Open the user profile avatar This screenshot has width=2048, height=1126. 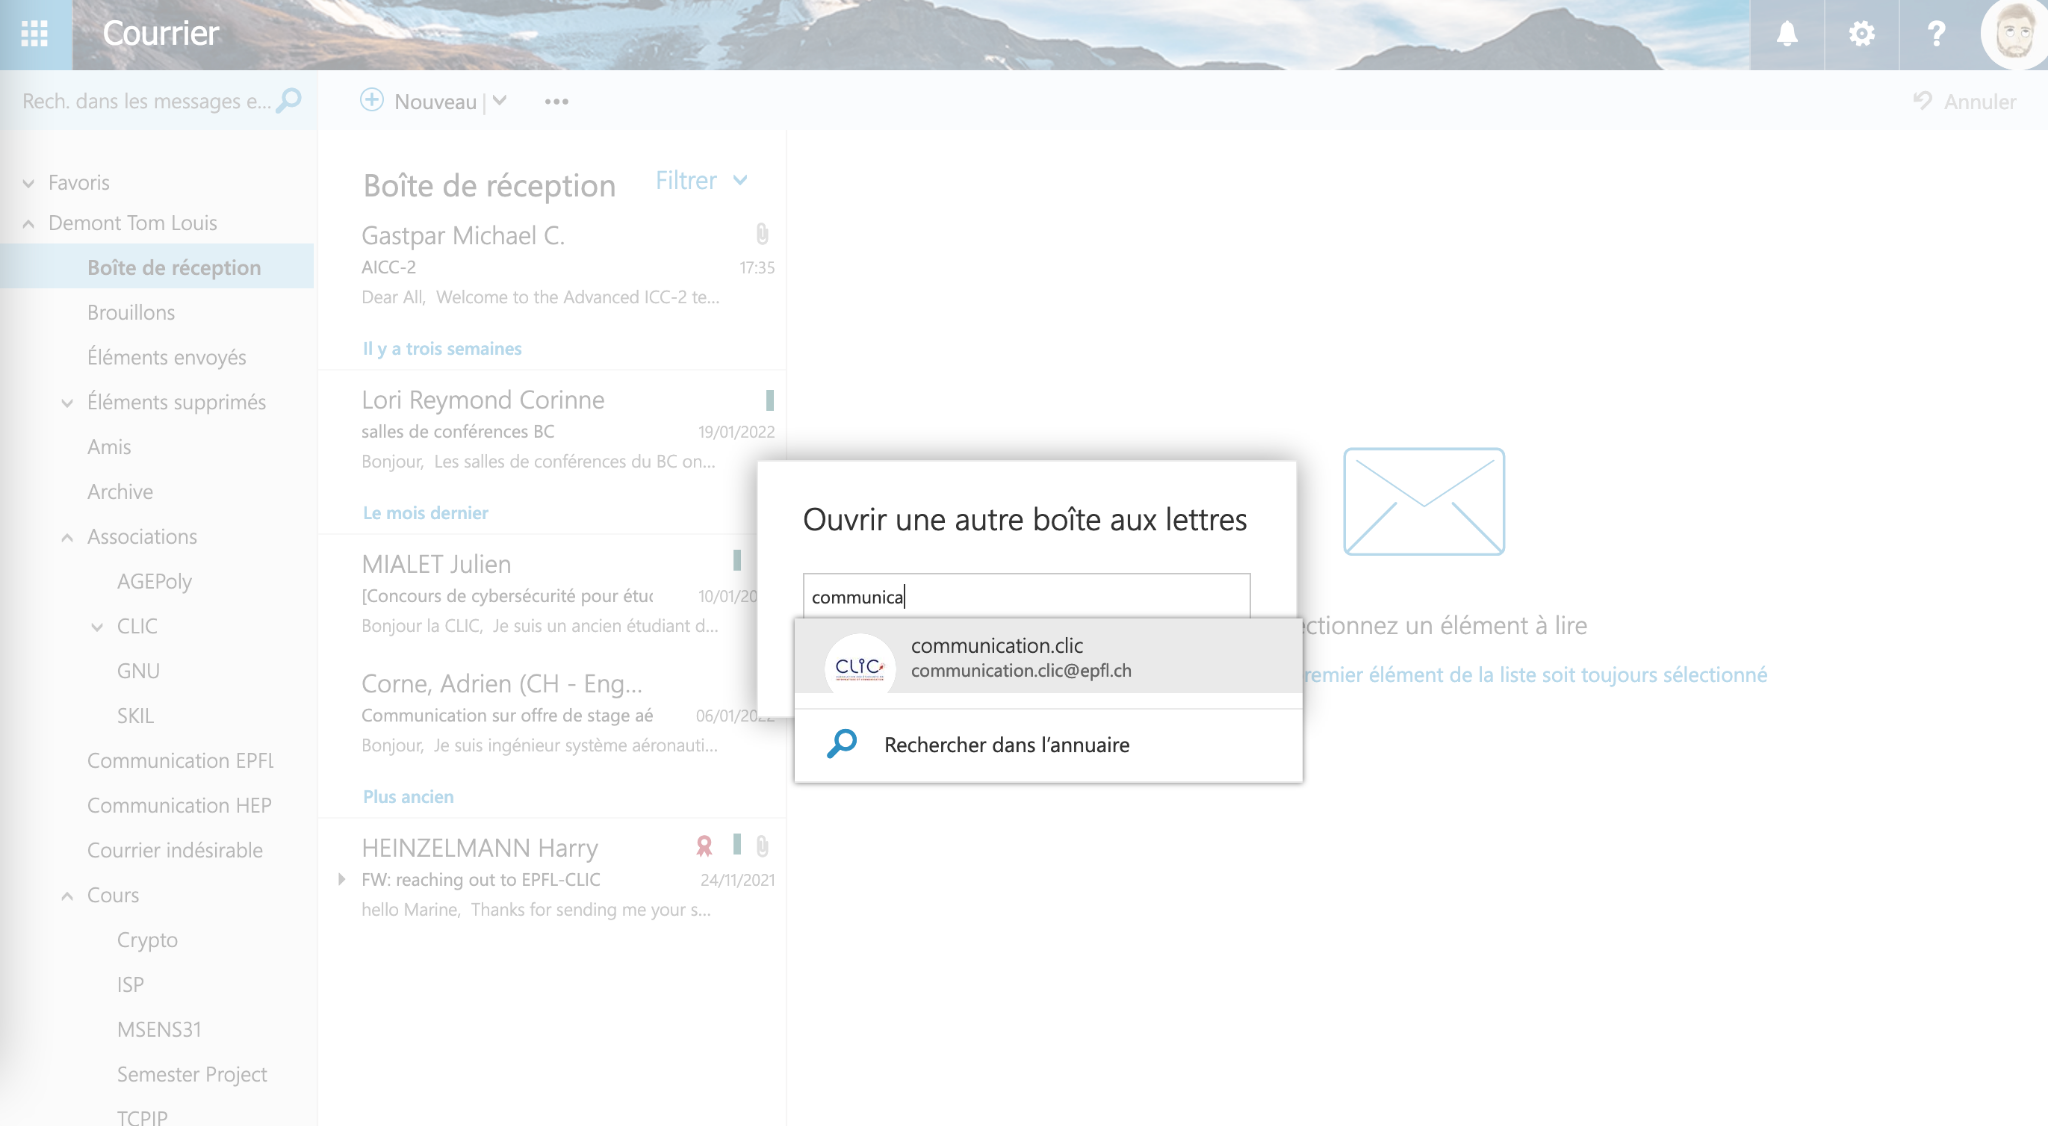(x=2014, y=34)
